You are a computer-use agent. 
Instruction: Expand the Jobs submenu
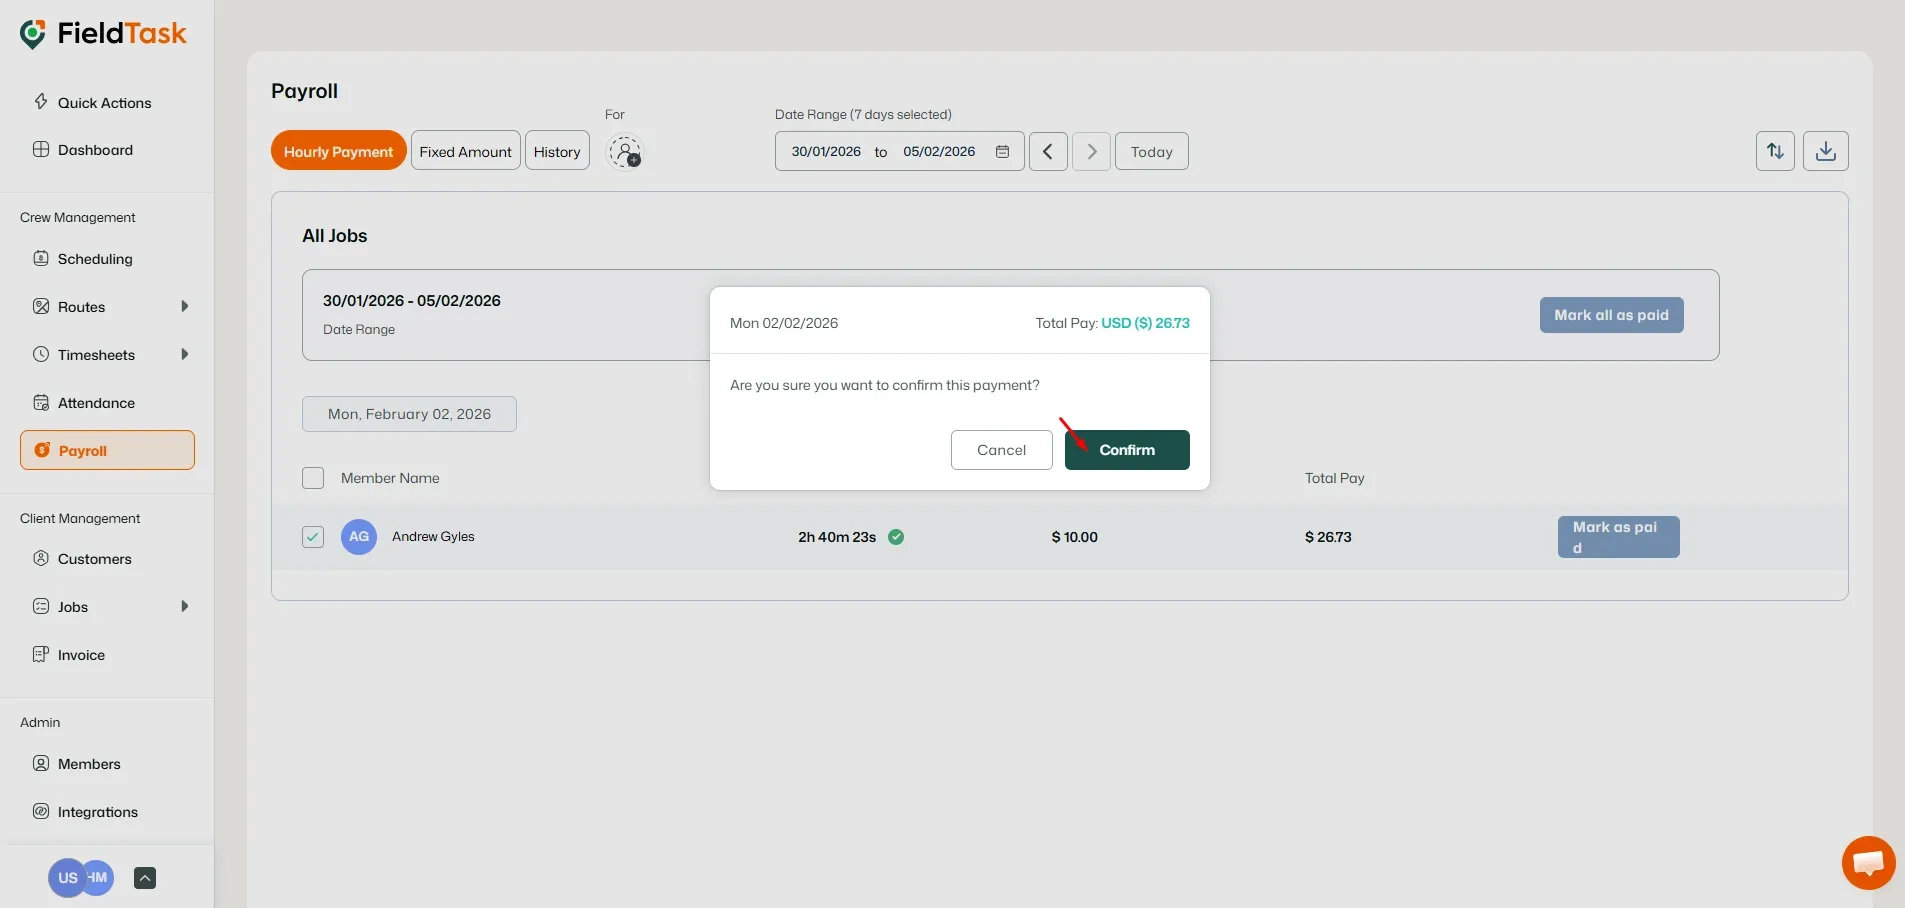point(187,606)
